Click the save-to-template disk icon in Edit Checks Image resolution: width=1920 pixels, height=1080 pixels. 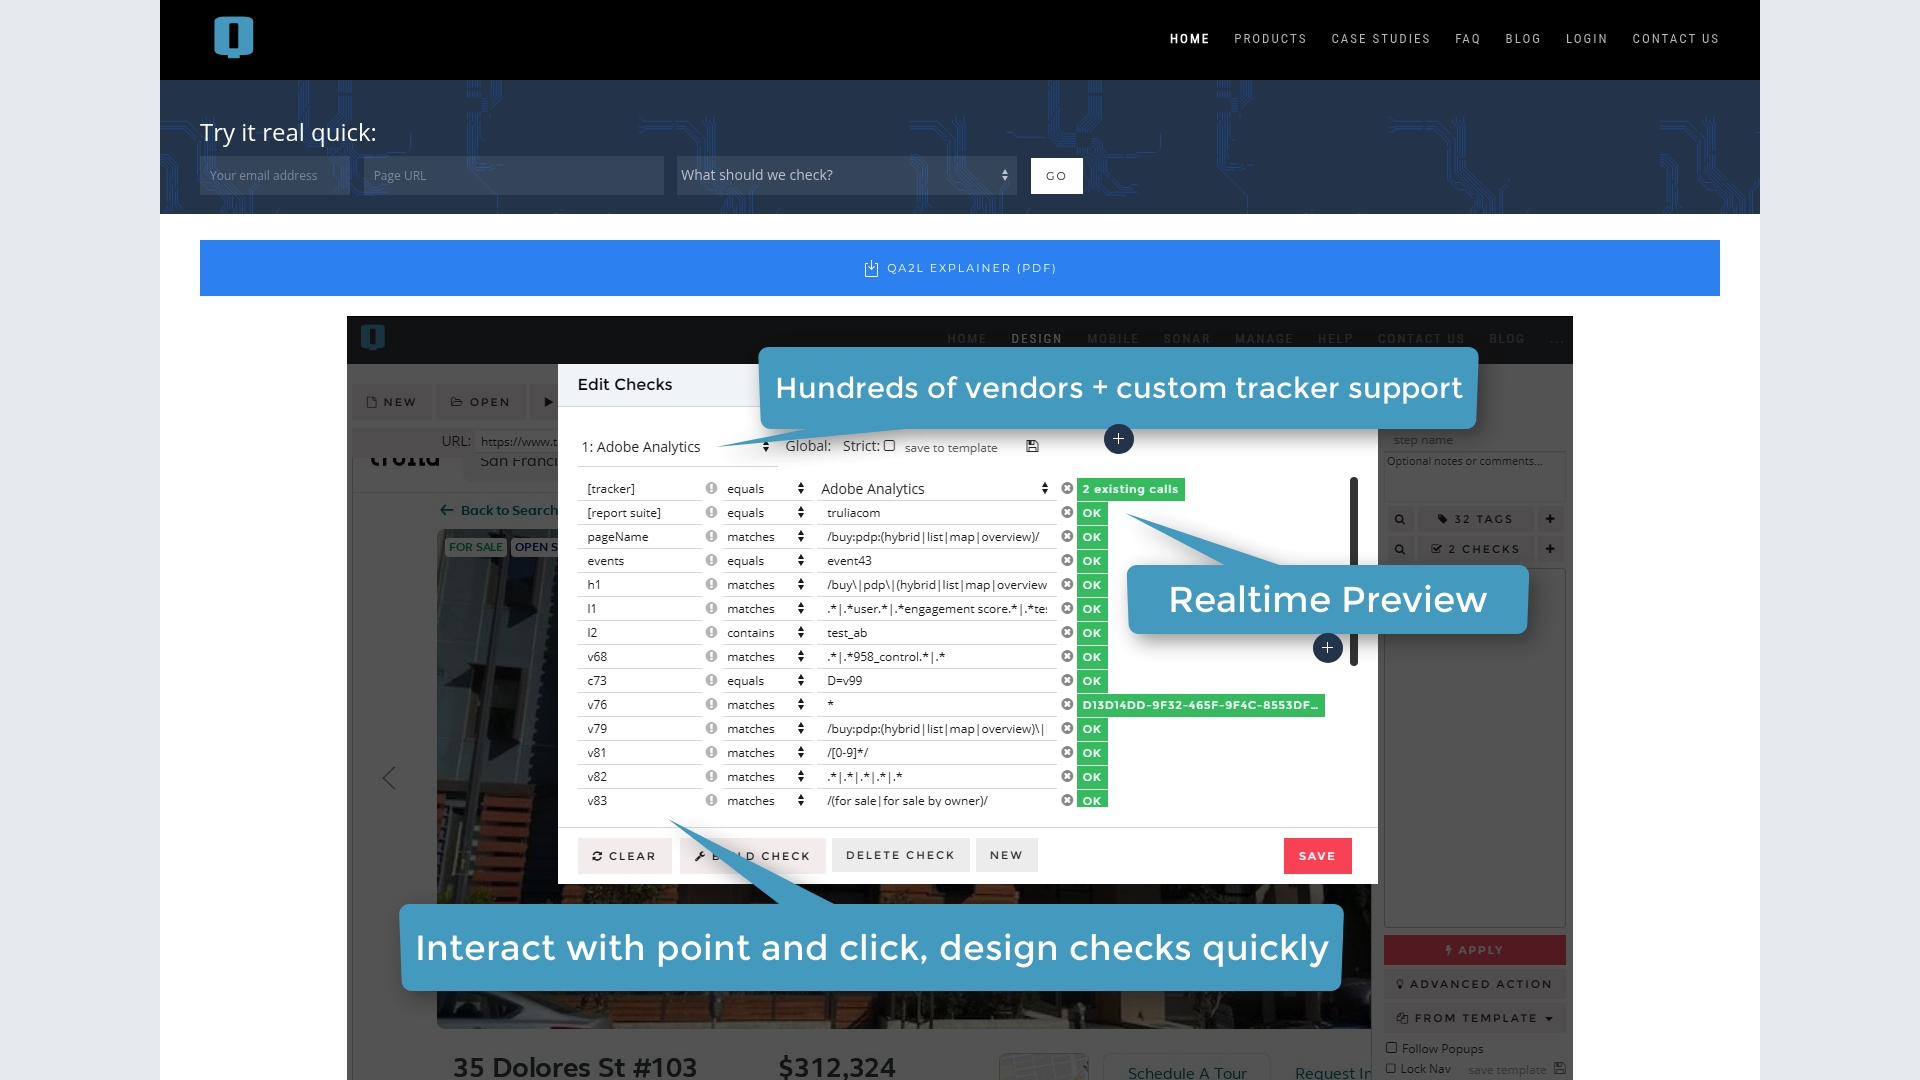(x=1032, y=447)
